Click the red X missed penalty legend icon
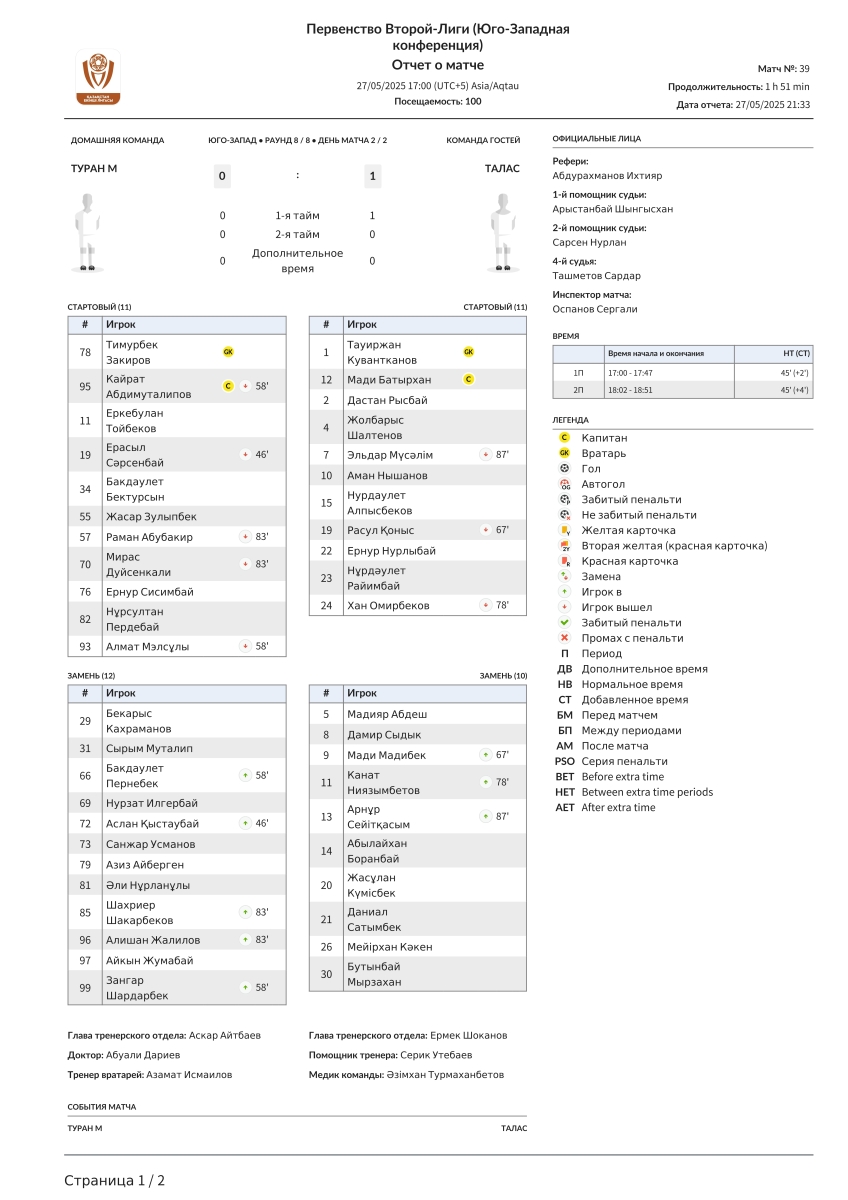Image resolution: width=848 pixels, height=1200 pixels. [565, 638]
